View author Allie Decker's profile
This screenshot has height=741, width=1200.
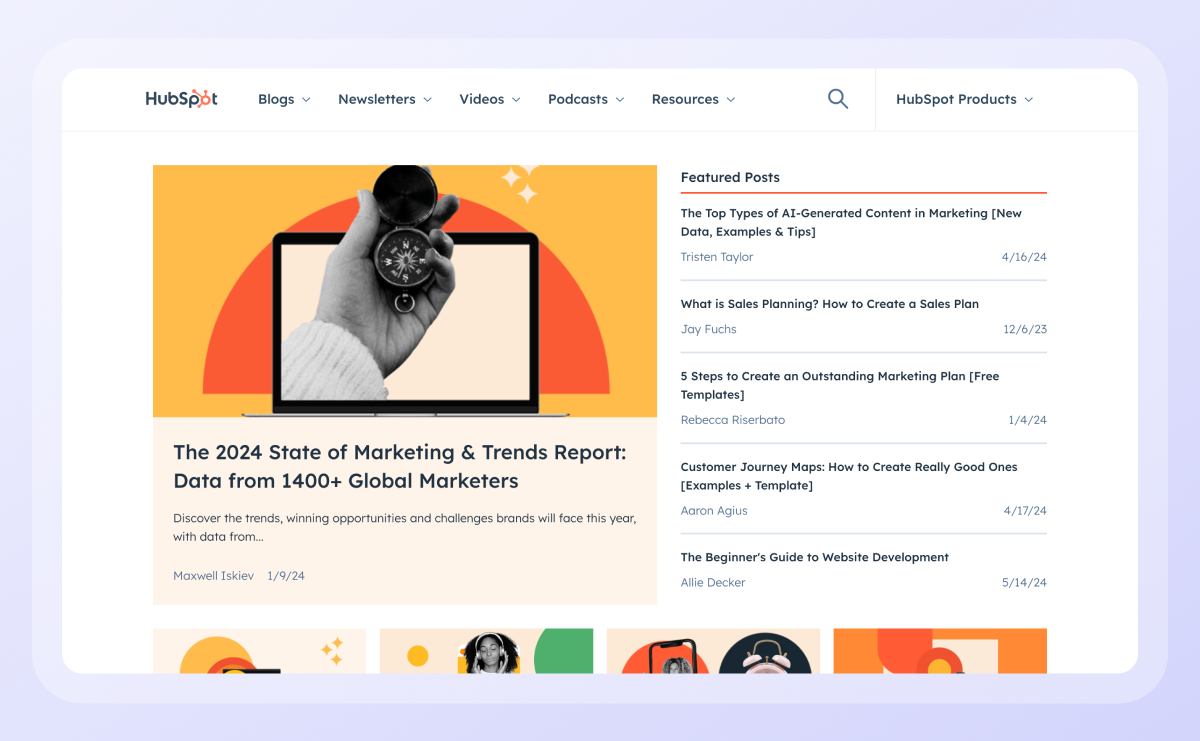point(713,583)
